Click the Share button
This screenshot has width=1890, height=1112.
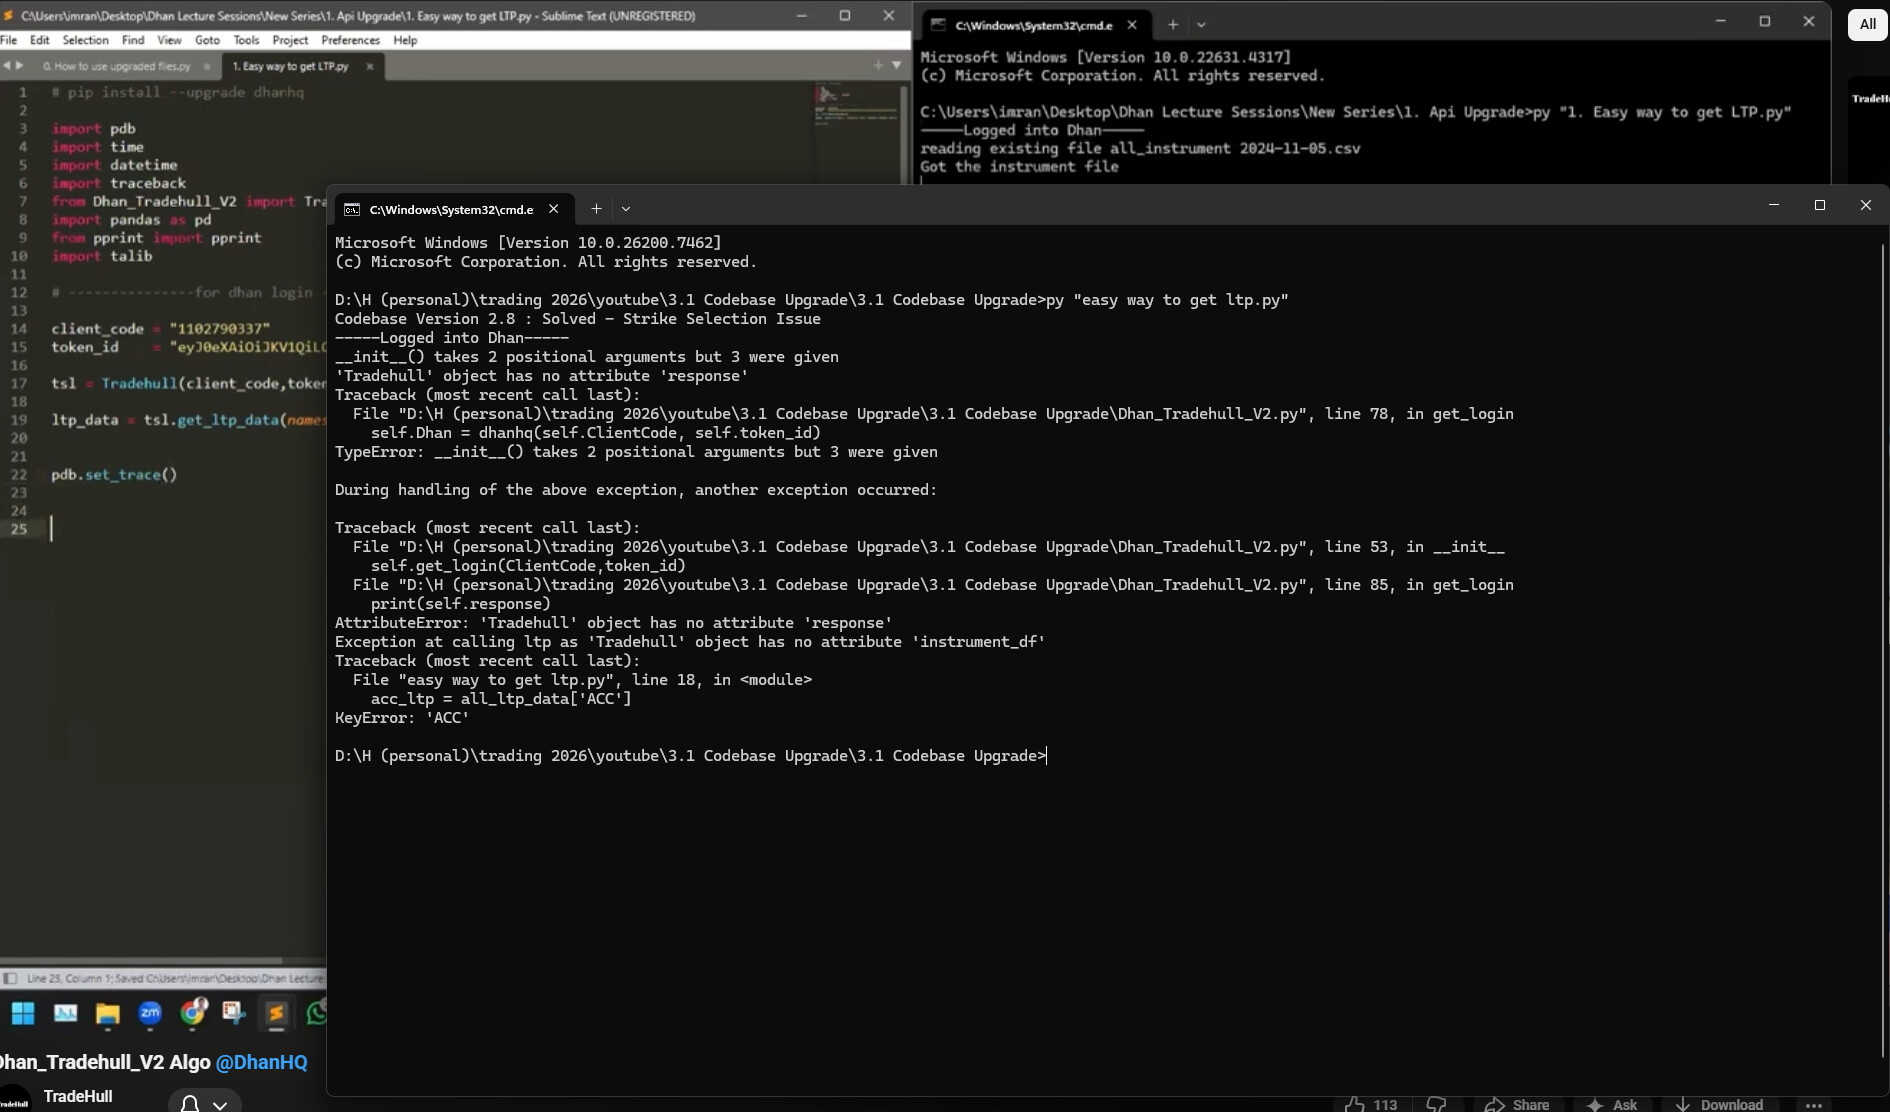(1517, 1104)
